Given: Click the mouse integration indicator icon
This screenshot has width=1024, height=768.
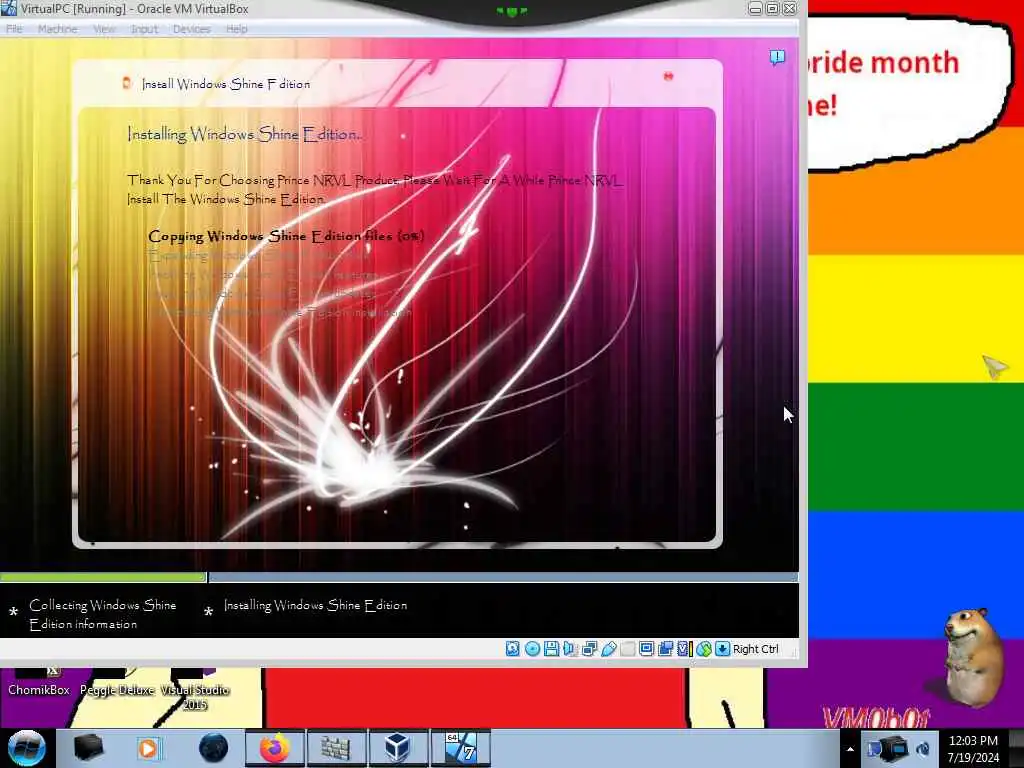Looking at the screenshot, I should (703, 648).
